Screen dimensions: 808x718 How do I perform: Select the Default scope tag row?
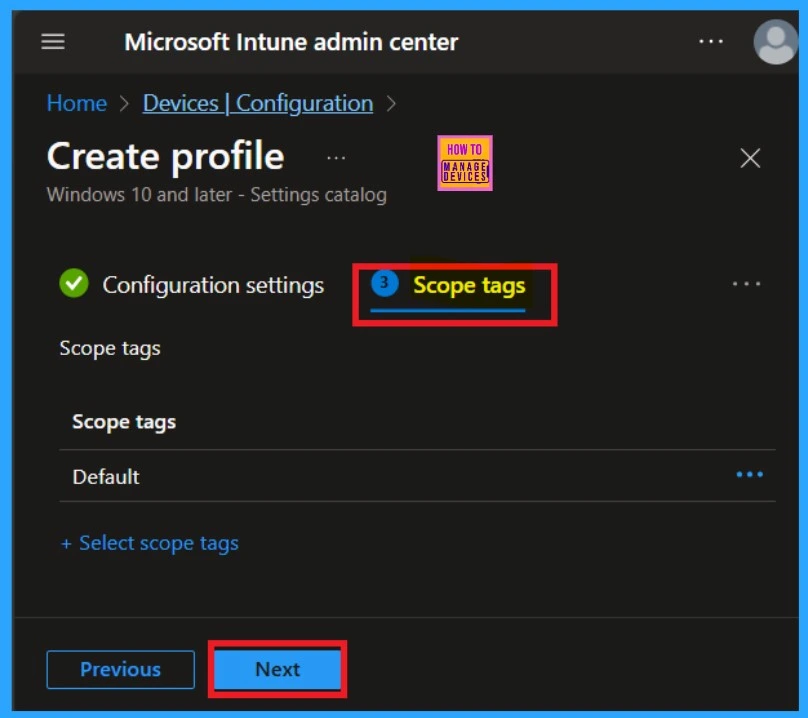coord(417,476)
